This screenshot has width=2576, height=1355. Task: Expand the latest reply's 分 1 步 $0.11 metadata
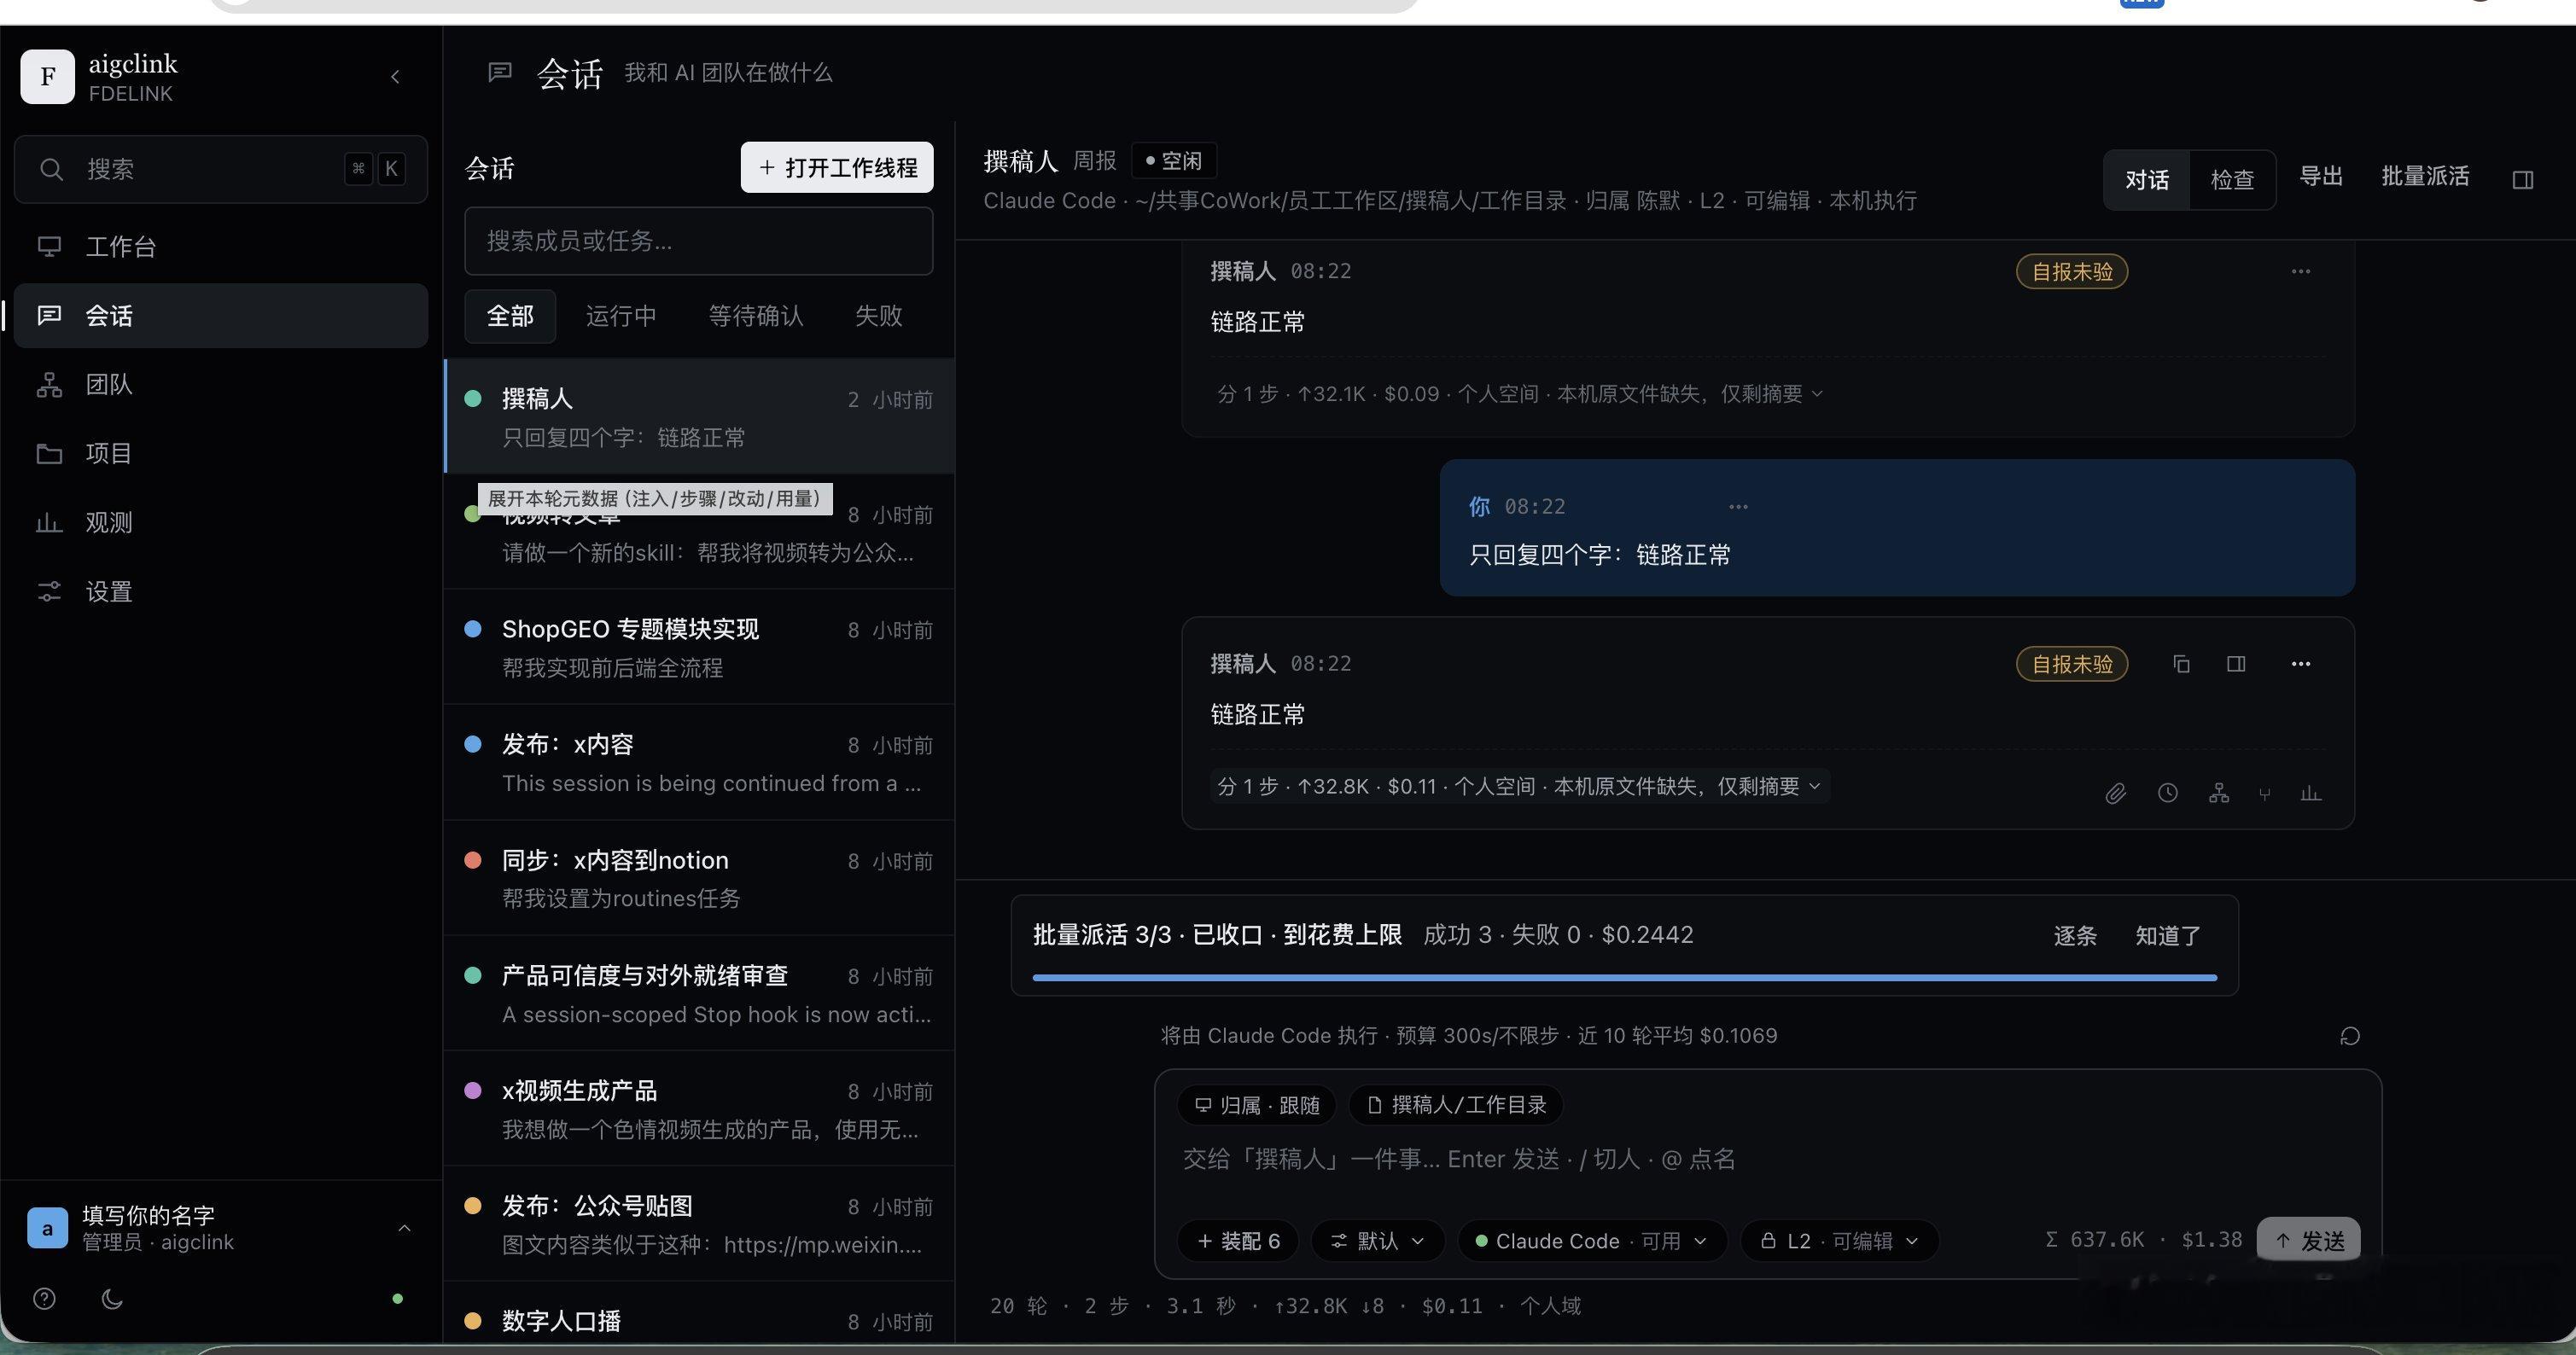coord(1519,786)
